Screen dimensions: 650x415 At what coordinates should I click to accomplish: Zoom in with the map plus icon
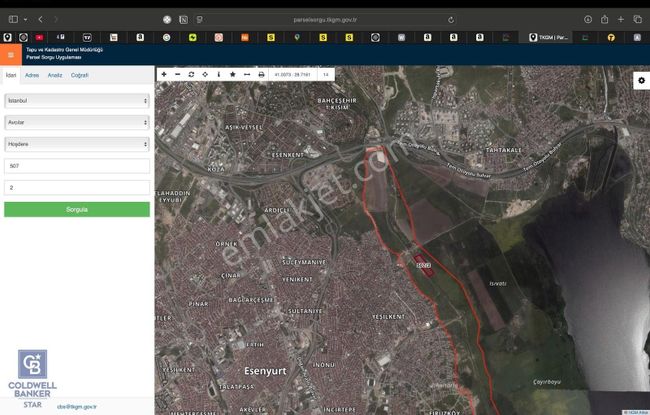click(x=164, y=74)
